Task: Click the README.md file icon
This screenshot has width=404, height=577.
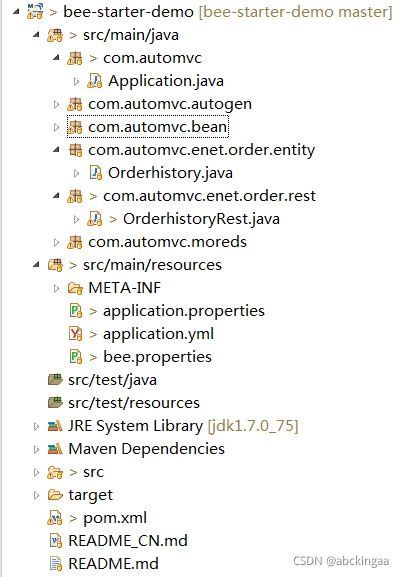Action: (56, 564)
